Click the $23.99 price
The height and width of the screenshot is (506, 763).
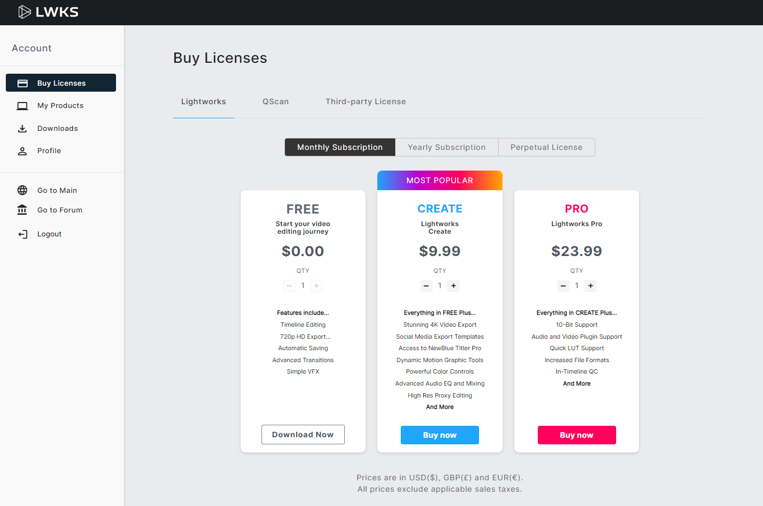click(x=577, y=251)
